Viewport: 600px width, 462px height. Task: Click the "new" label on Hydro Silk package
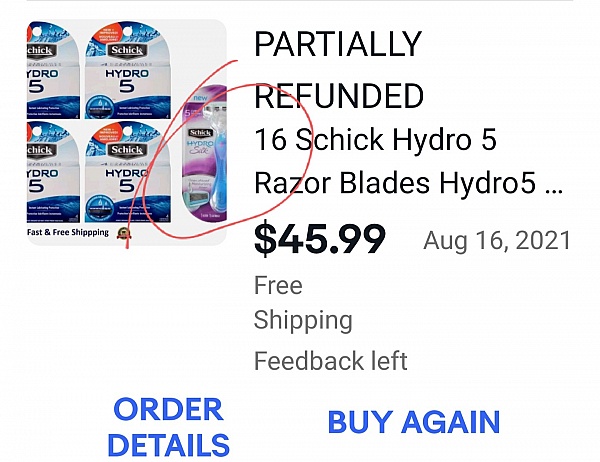(201, 98)
